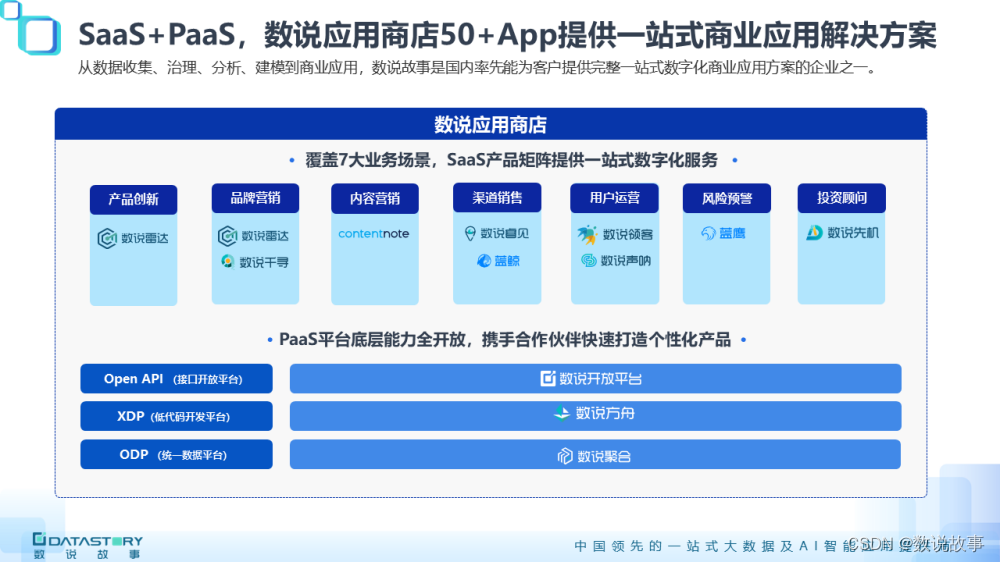Click the Open API (接口开放平台) button

pyautogui.click(x=176, y=379)
